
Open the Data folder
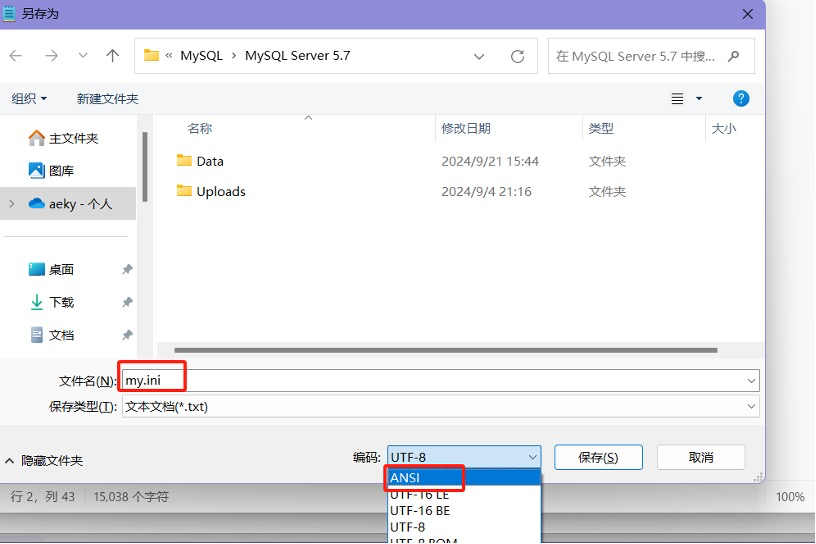click(209, 161)
